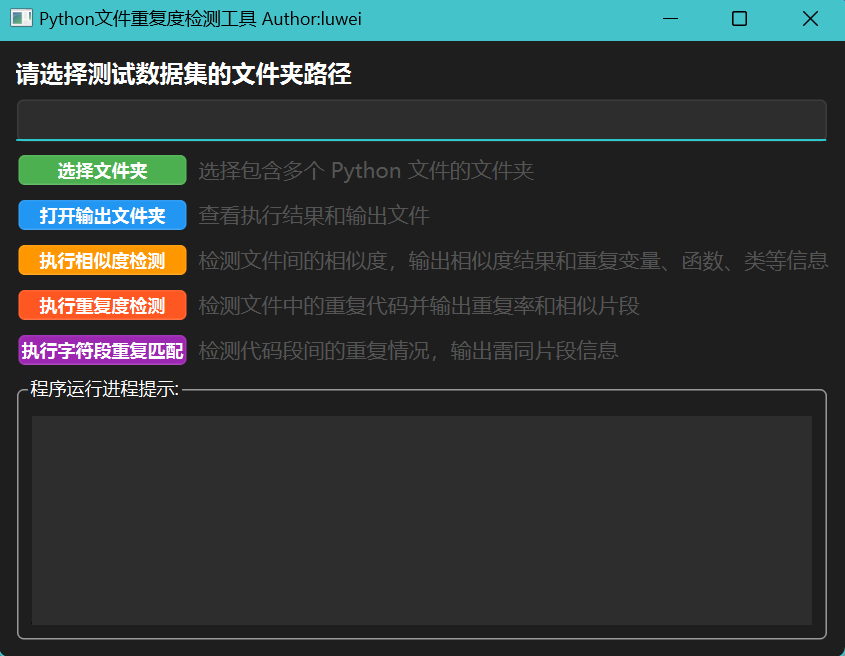
Task: Click the description beginning 检测文件间的相似度
Action: coord(513,261)
